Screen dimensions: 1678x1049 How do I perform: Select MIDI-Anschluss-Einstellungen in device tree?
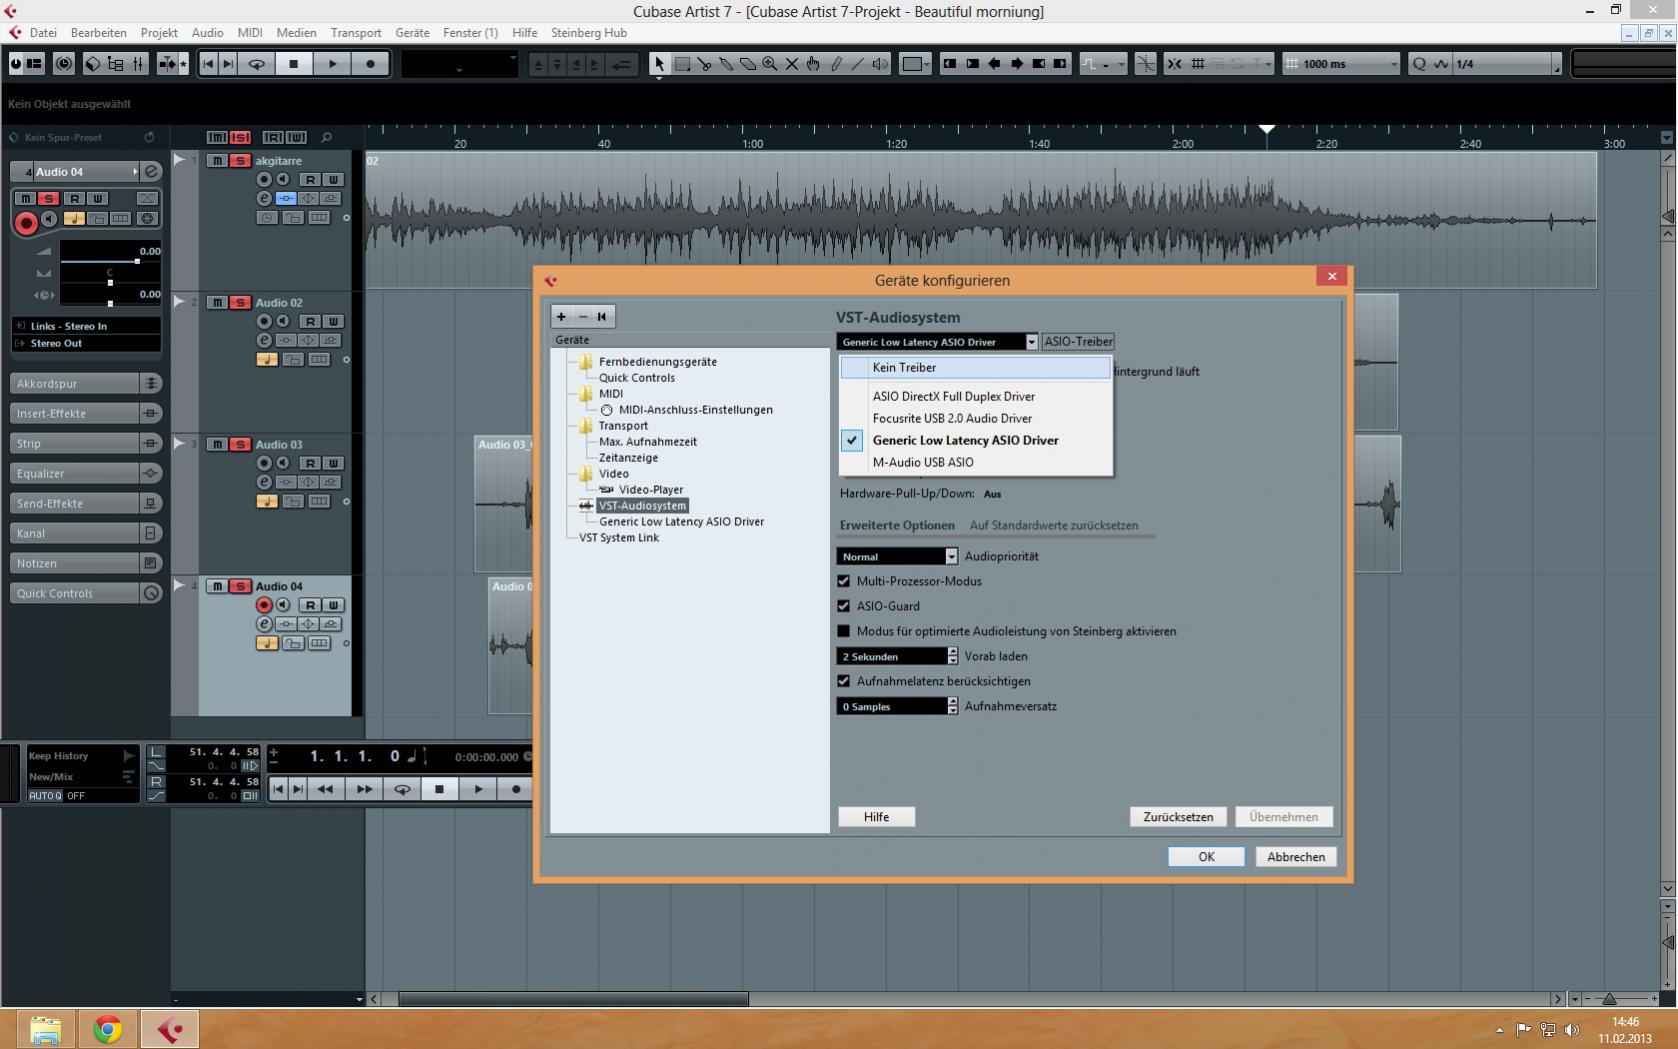[695, 410]
